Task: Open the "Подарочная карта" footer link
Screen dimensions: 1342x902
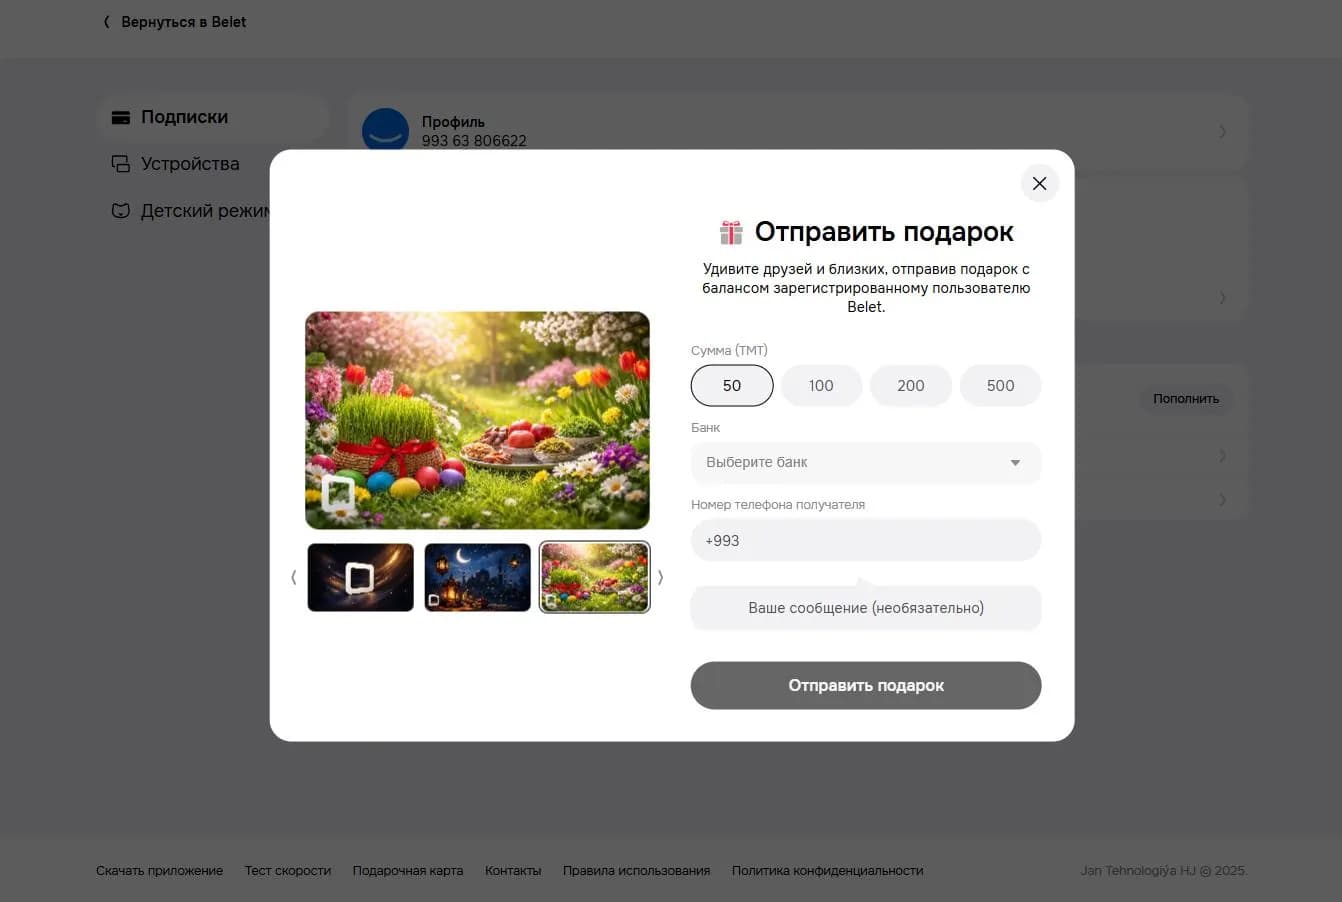Action: [407, 871]
